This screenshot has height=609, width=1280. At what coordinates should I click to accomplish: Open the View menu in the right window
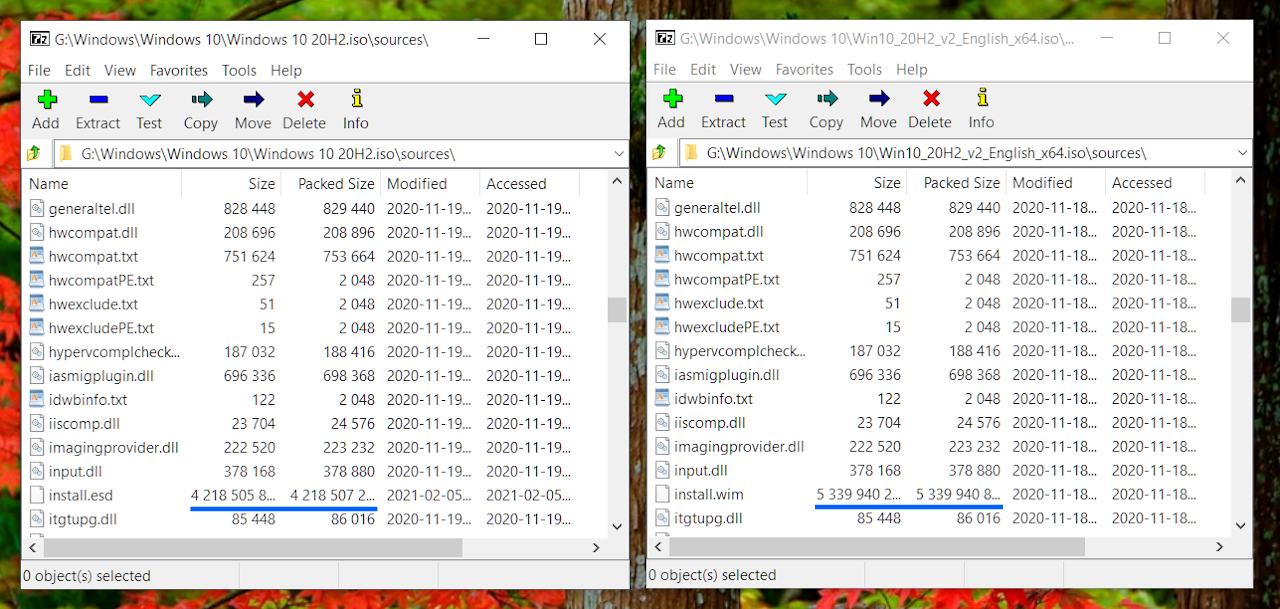(x=745, y=69)
